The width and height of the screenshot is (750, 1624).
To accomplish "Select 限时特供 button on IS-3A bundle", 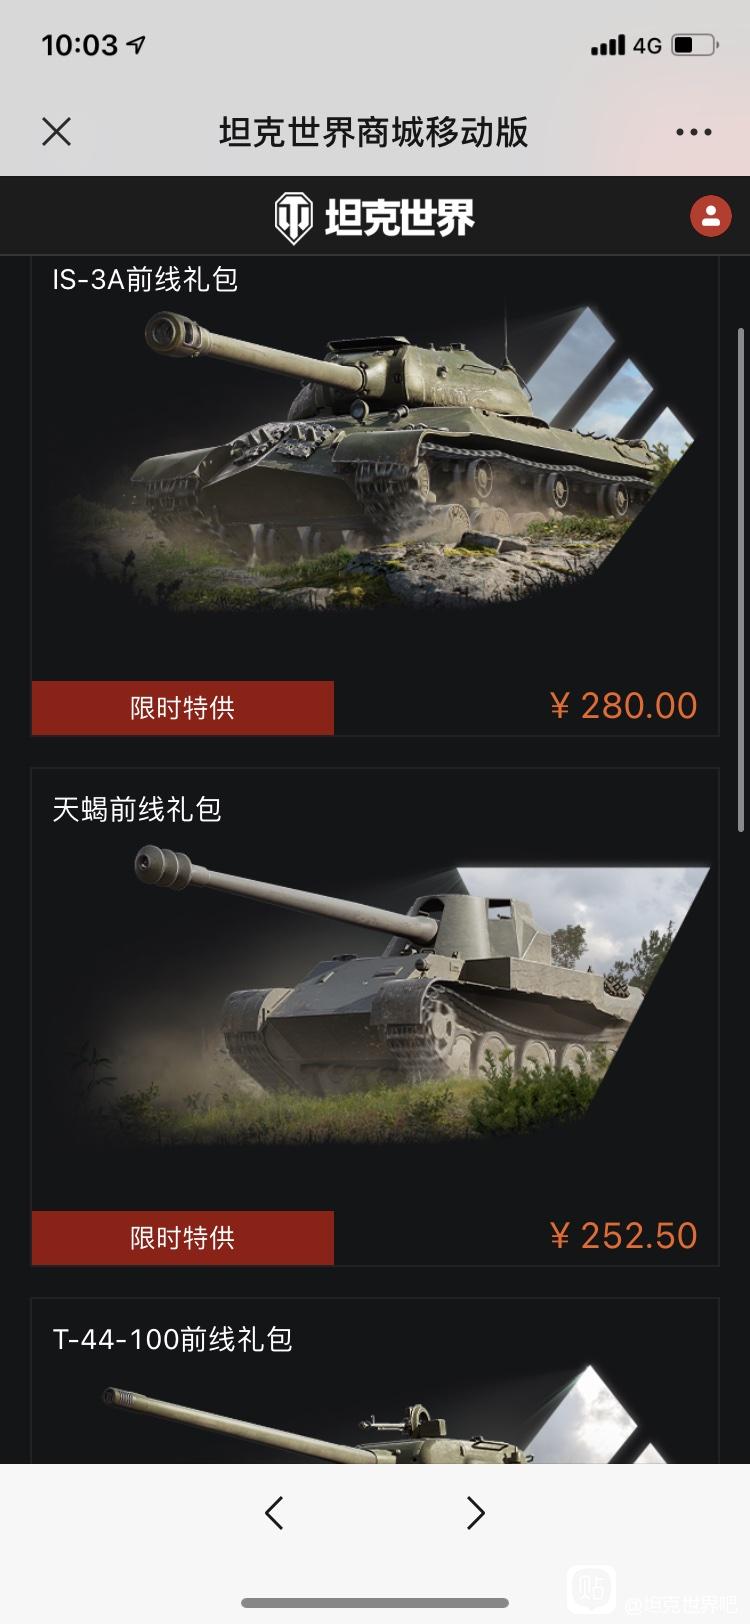I will point(183,708).
